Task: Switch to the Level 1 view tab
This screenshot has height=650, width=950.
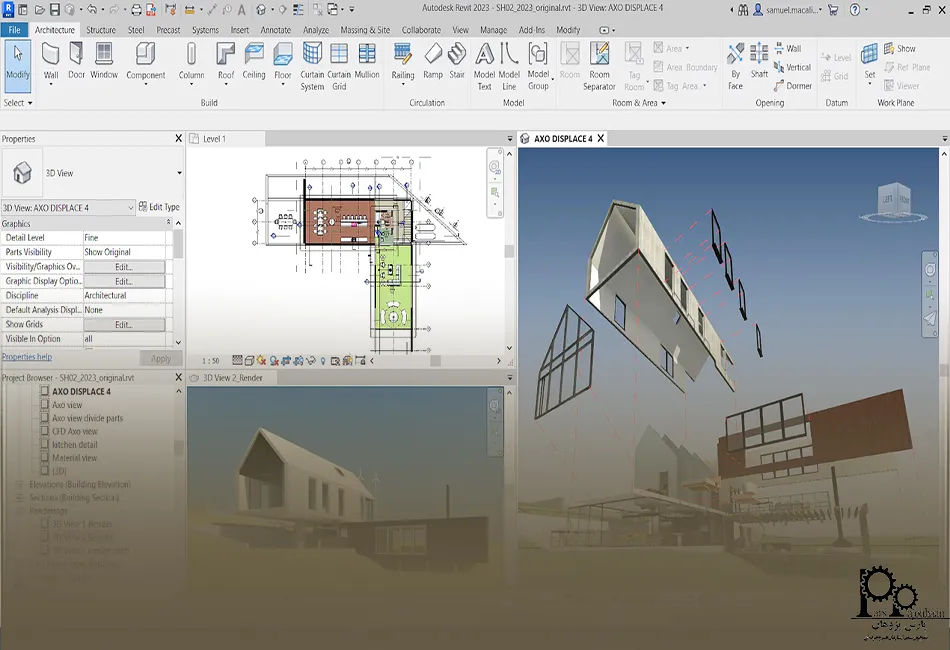Action: 214,139
